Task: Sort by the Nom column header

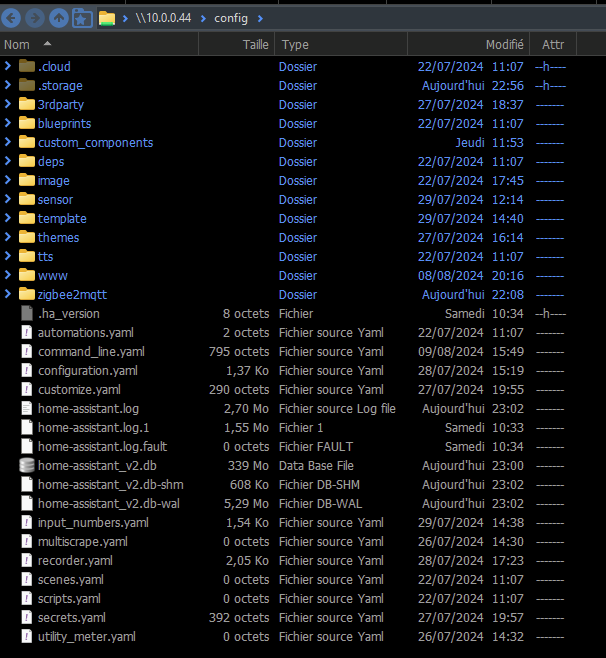Action: coord(18,45)
